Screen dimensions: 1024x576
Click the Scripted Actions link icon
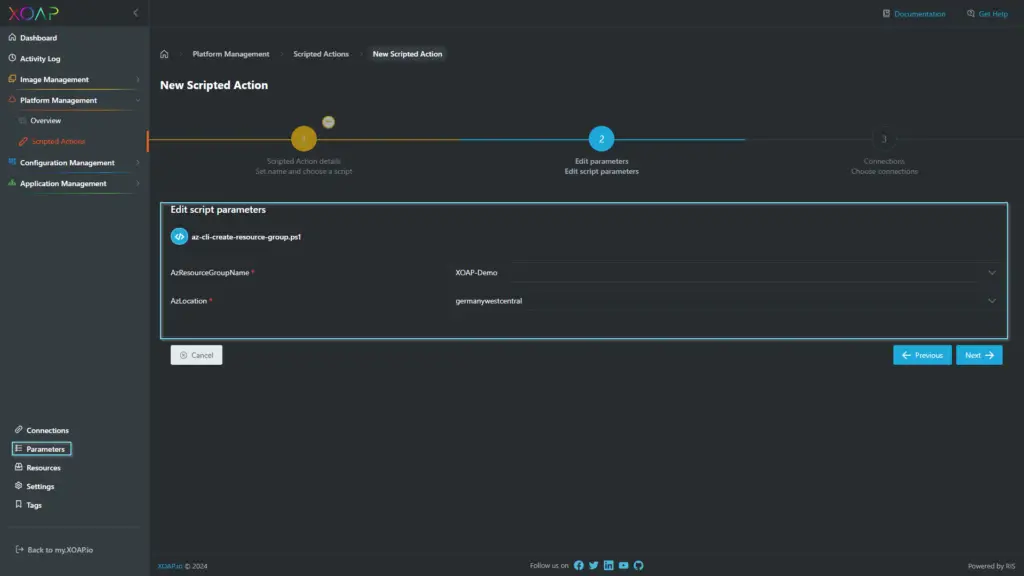coord(23,142)
